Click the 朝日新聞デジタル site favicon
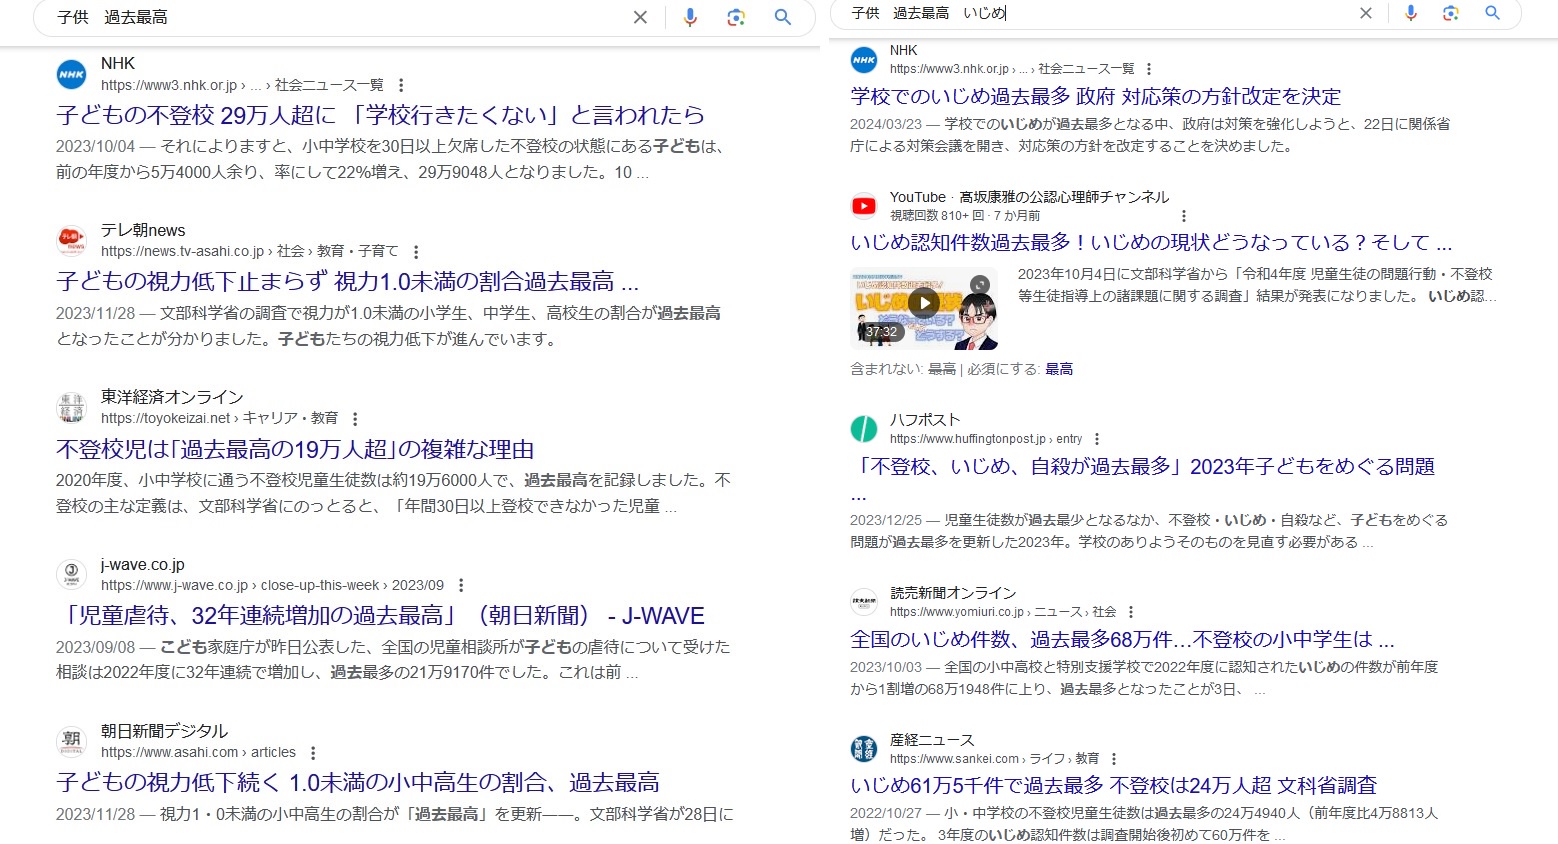This screenshot has width=1558, height=844. click(x=72, y=742)
